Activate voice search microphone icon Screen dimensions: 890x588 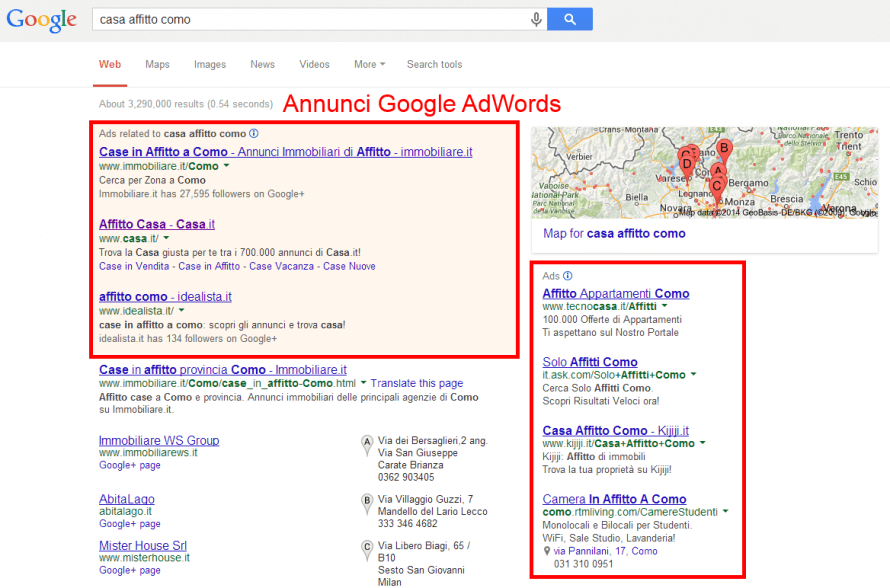[536, 19]
